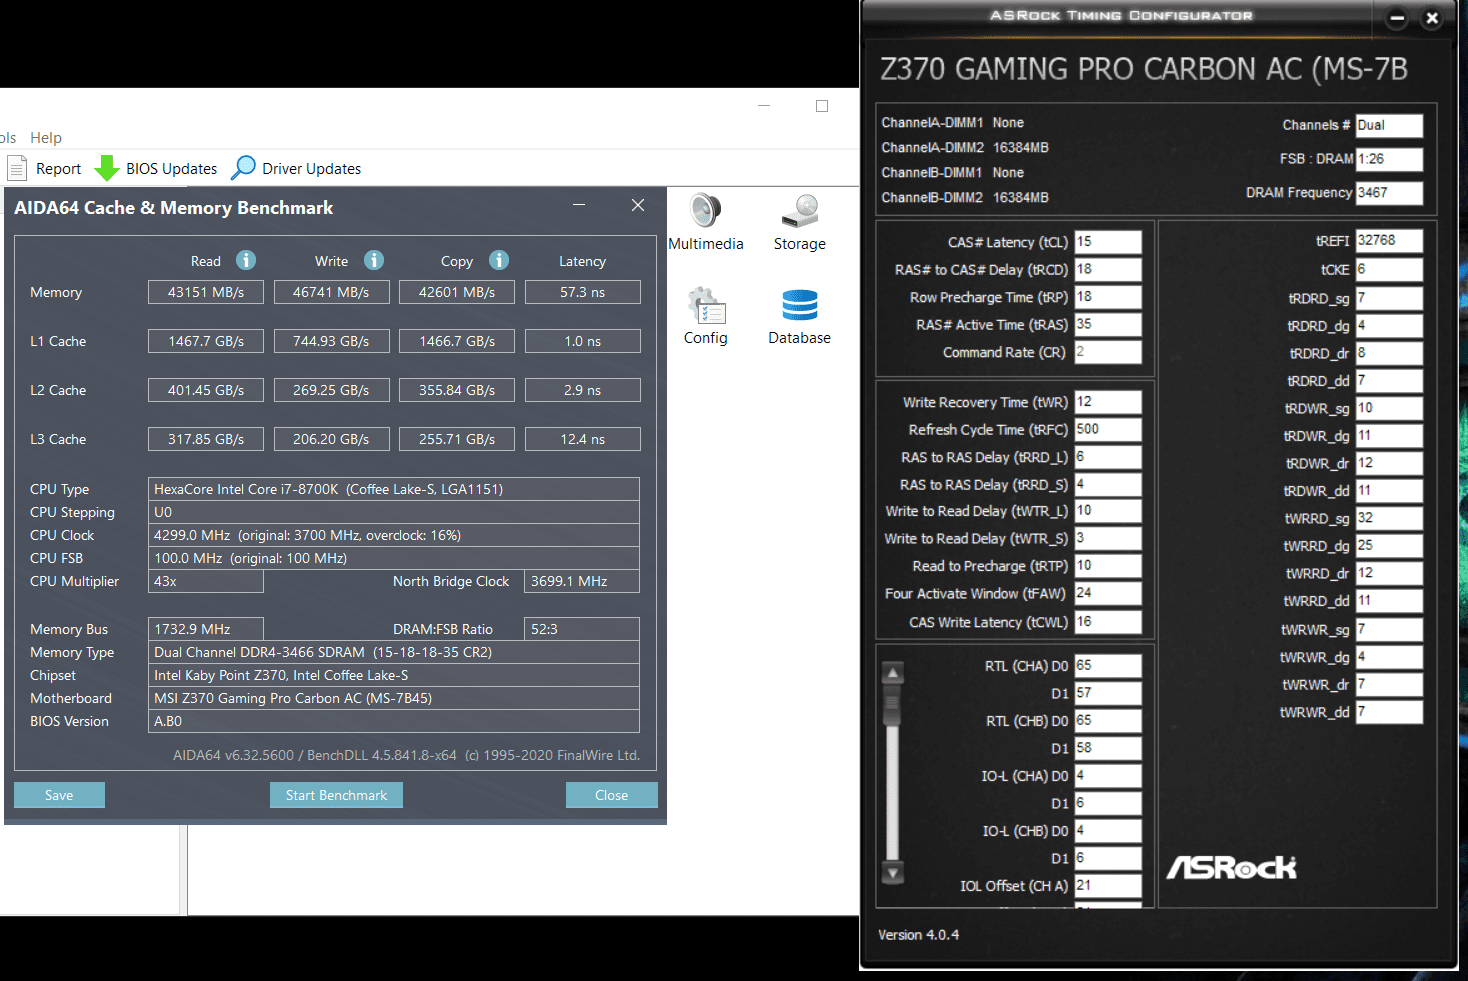Click the Close button in benchmark dialog

612,795
